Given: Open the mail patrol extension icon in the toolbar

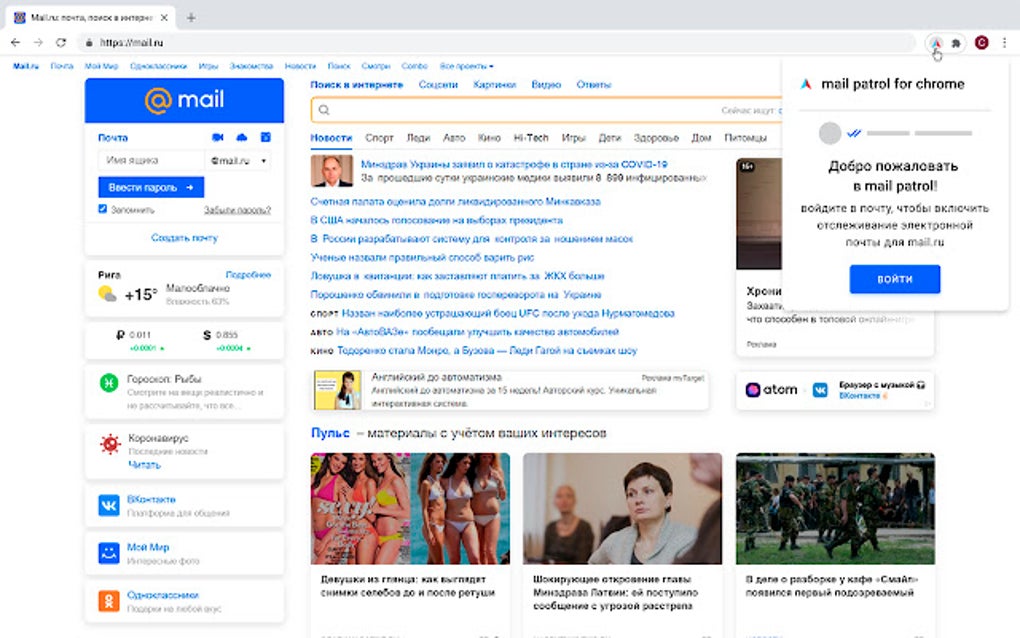Looking at the screenshot, I should click(936, 43).
